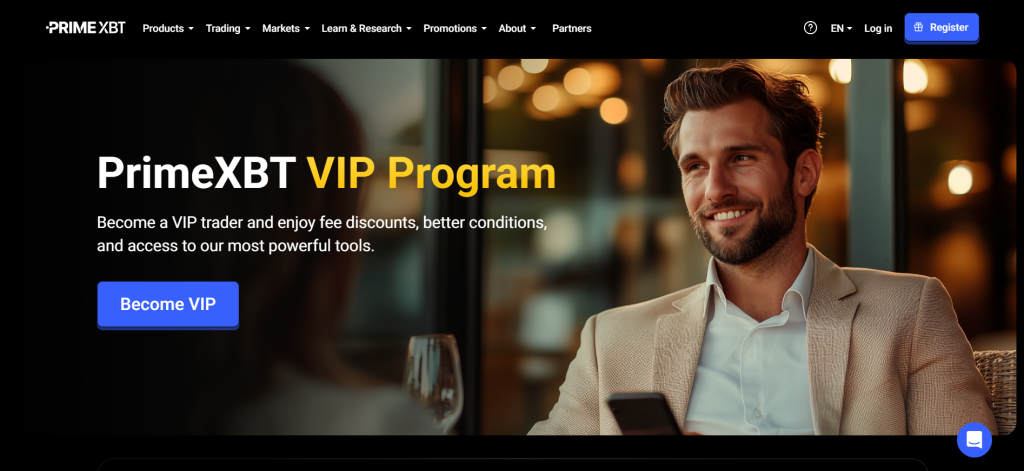Go to the Partners page
1024x471 pixels.
coord(571,29)
